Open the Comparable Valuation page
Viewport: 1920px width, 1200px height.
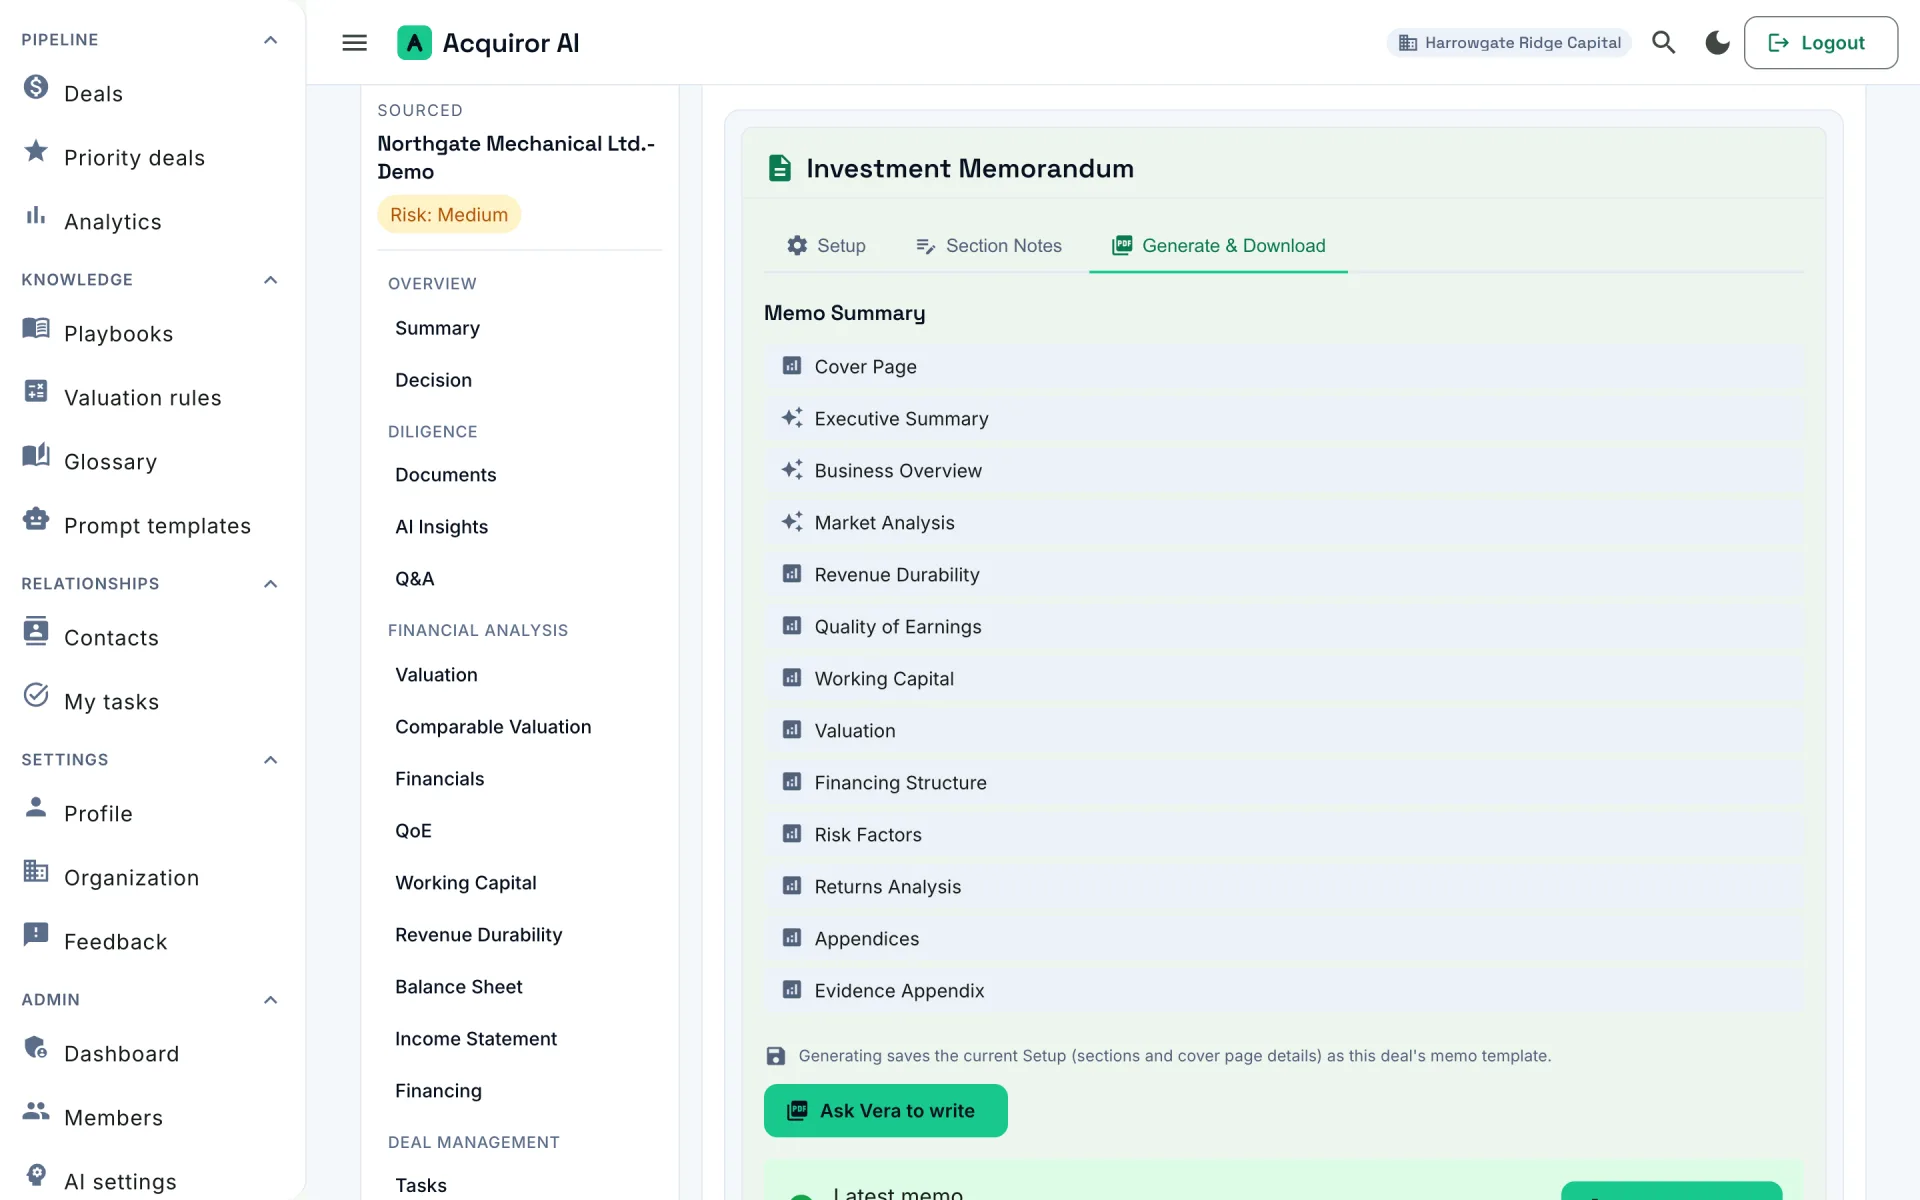493,727
